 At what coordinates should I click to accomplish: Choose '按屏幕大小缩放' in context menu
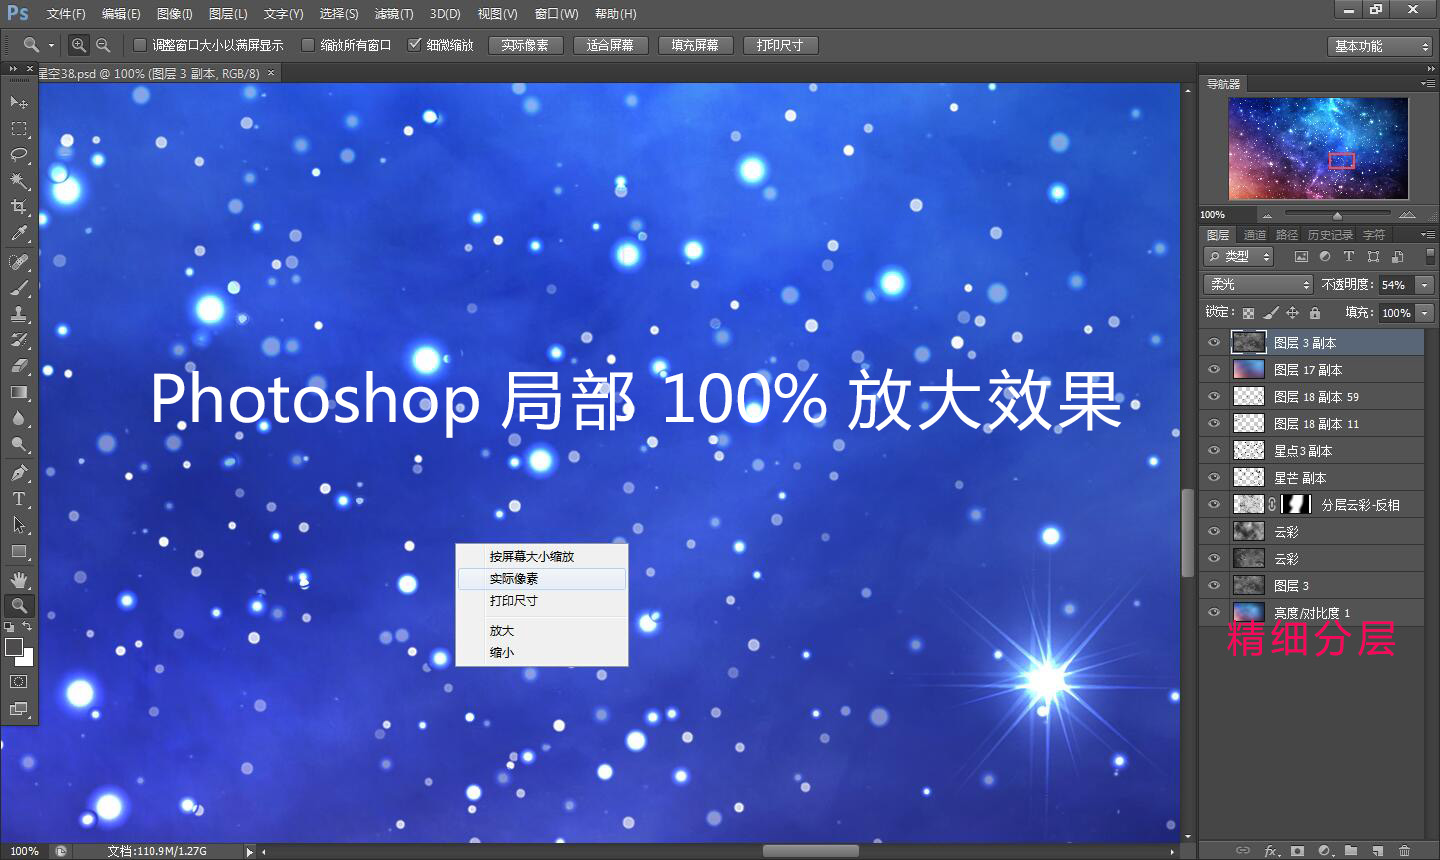tap(542, 556)
